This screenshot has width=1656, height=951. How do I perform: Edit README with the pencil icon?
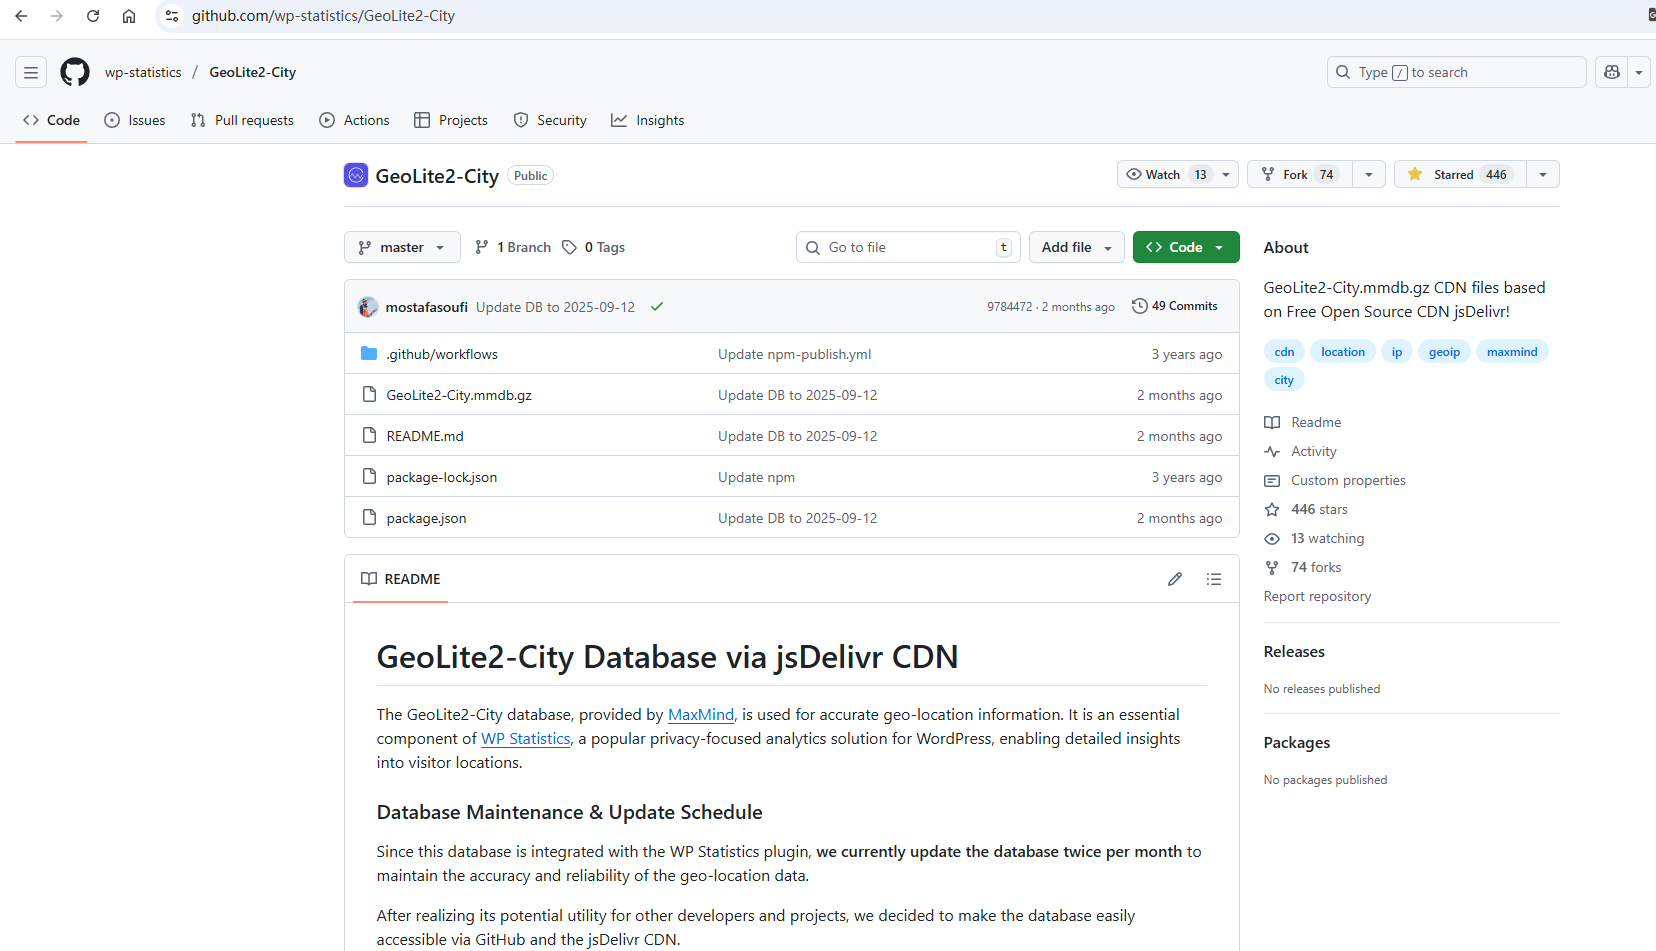[x=1175, y=579]
